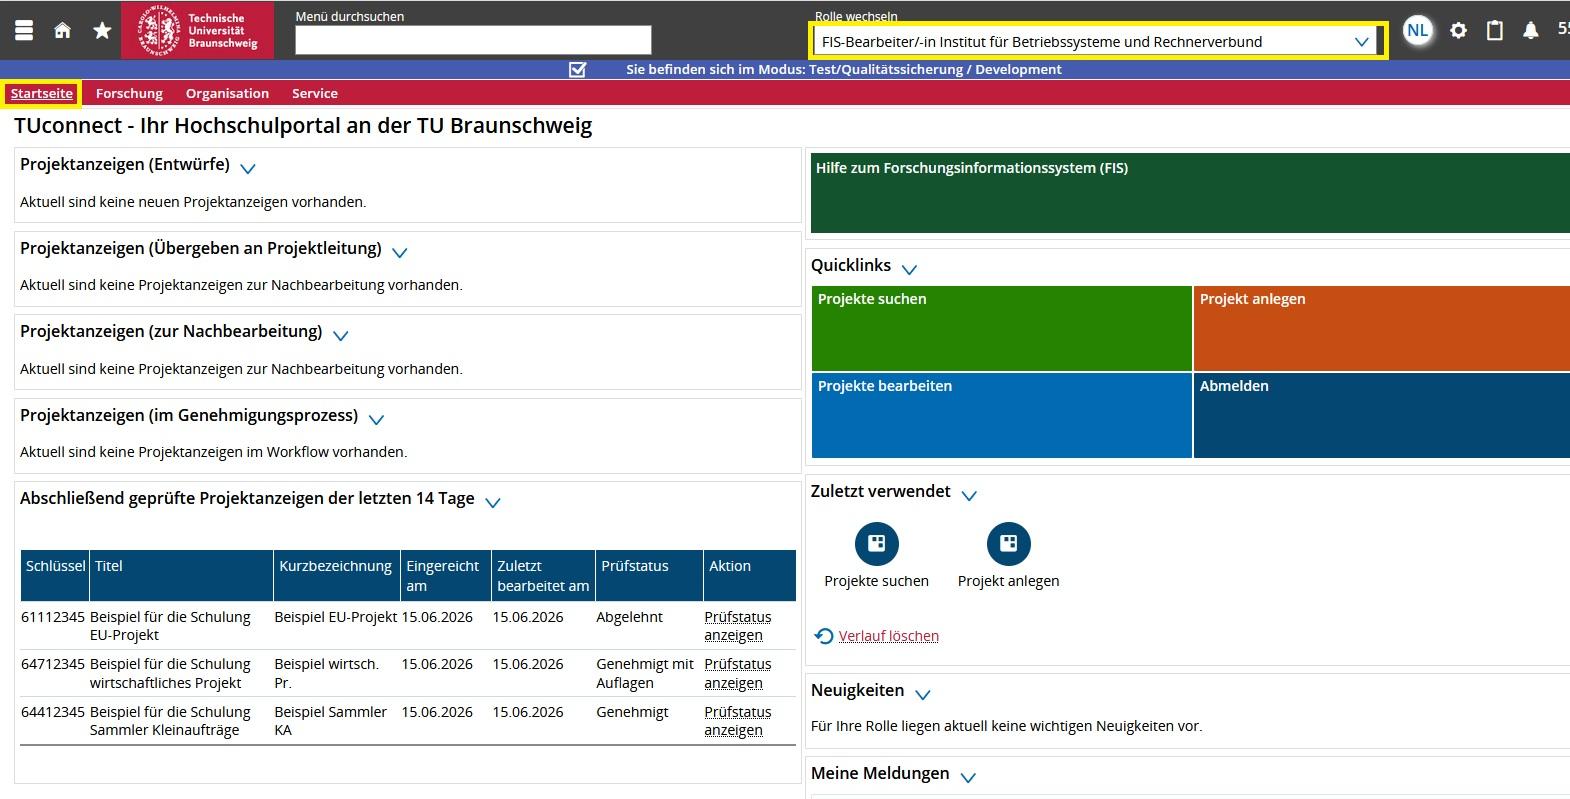Click the orange Projekt anlegen tile
This screenshot has width=1570, height=799.
(x=1382, y=328)
